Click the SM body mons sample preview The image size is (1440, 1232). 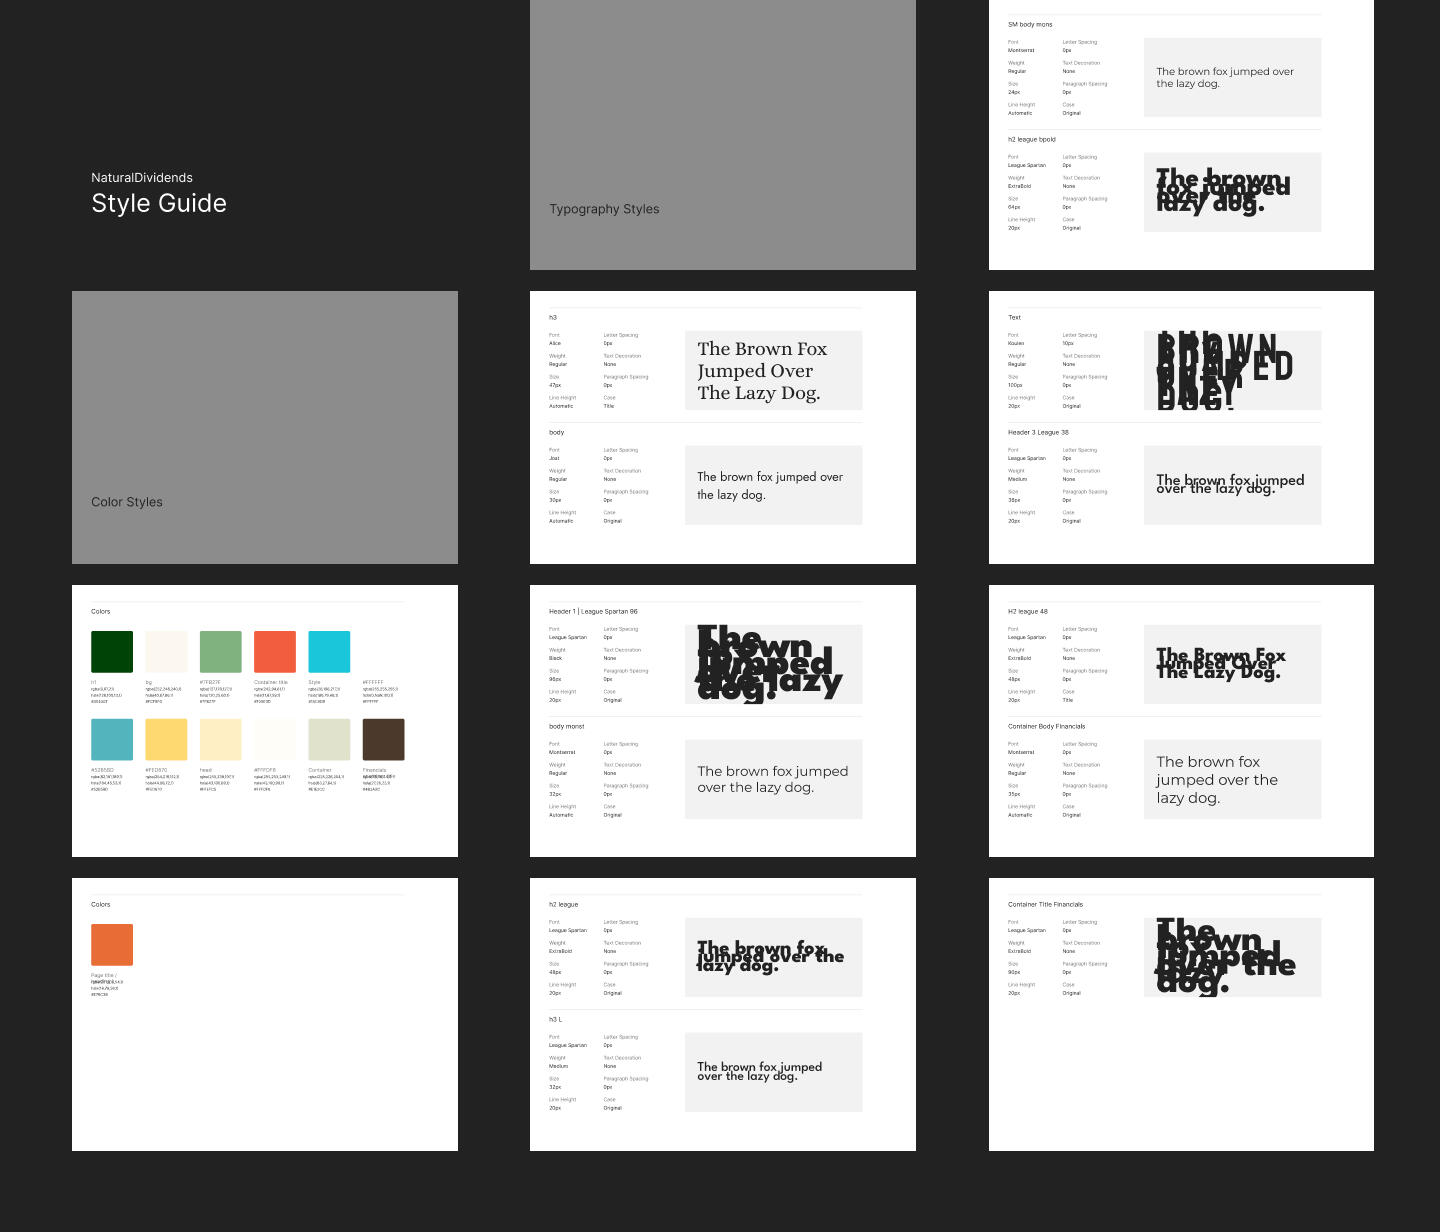click(x=1232, y=77)
